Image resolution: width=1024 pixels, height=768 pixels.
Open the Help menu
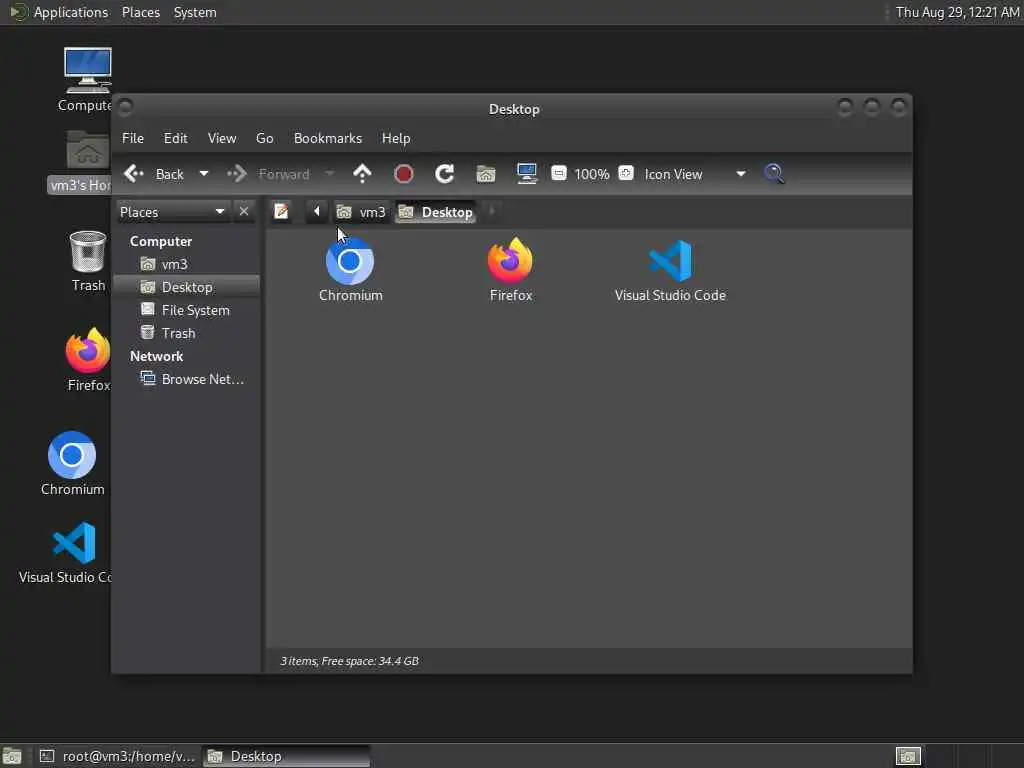click(396, 138)
